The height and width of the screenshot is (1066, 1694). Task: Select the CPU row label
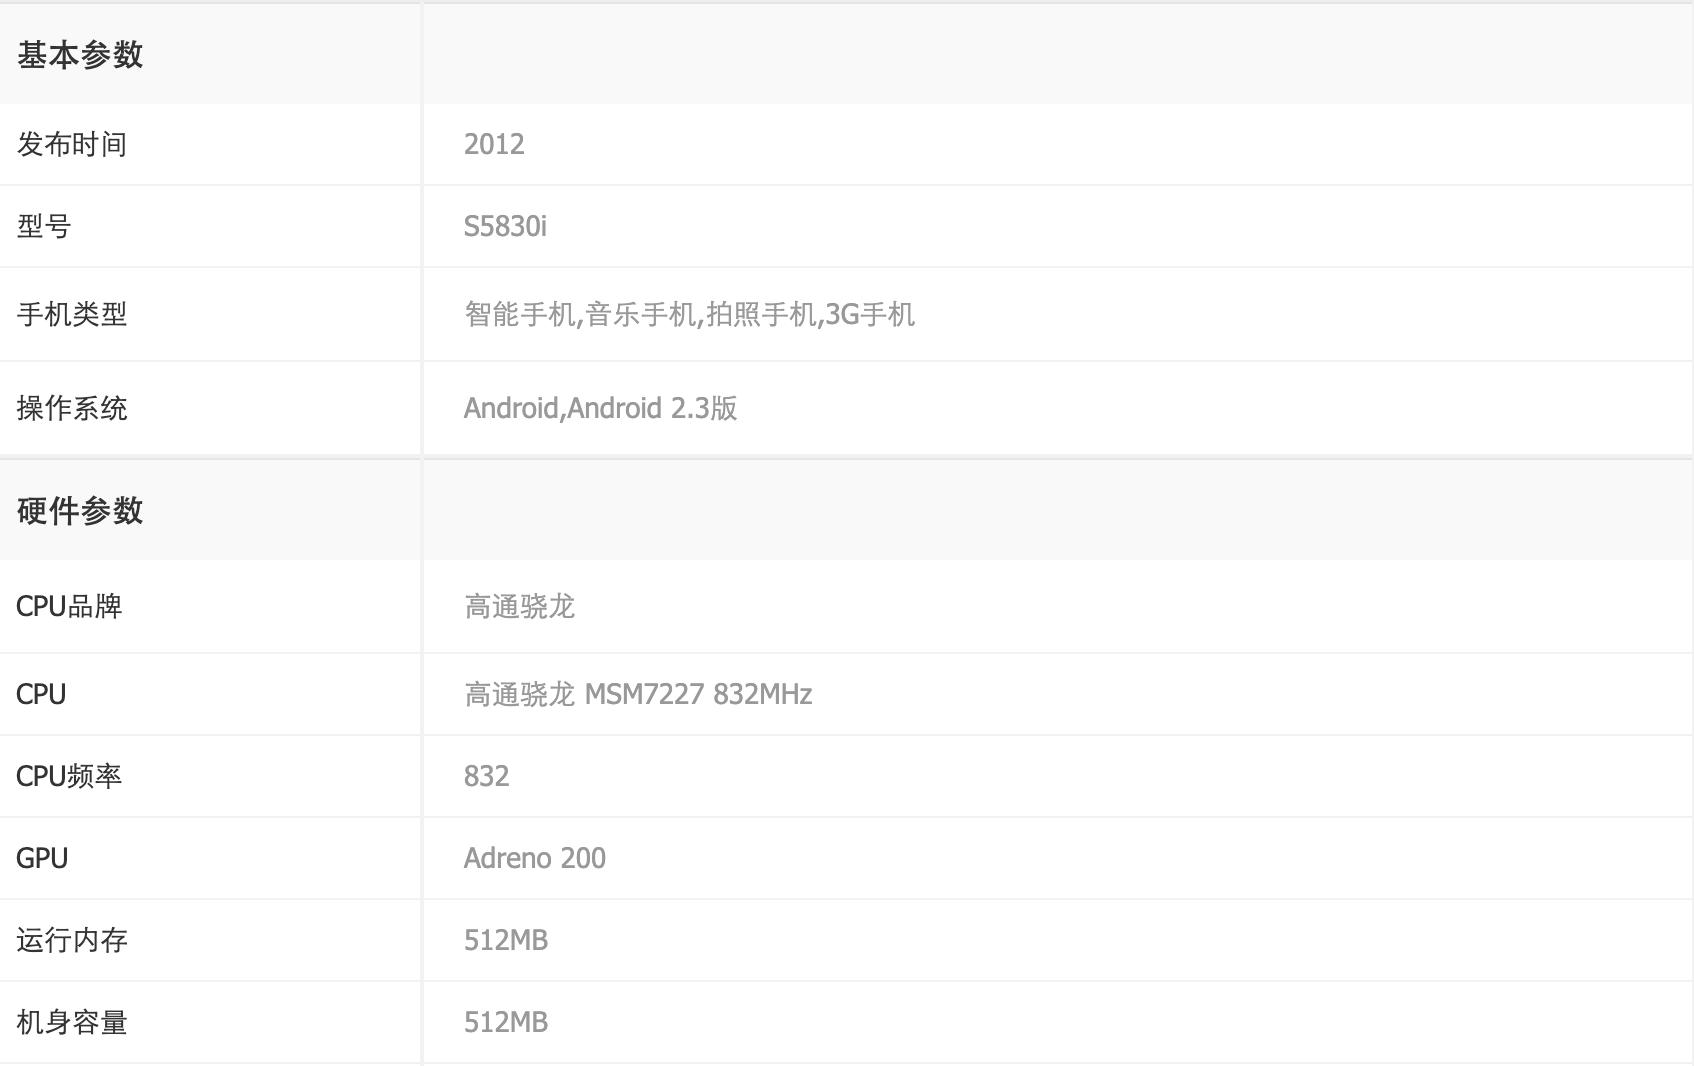41,694
